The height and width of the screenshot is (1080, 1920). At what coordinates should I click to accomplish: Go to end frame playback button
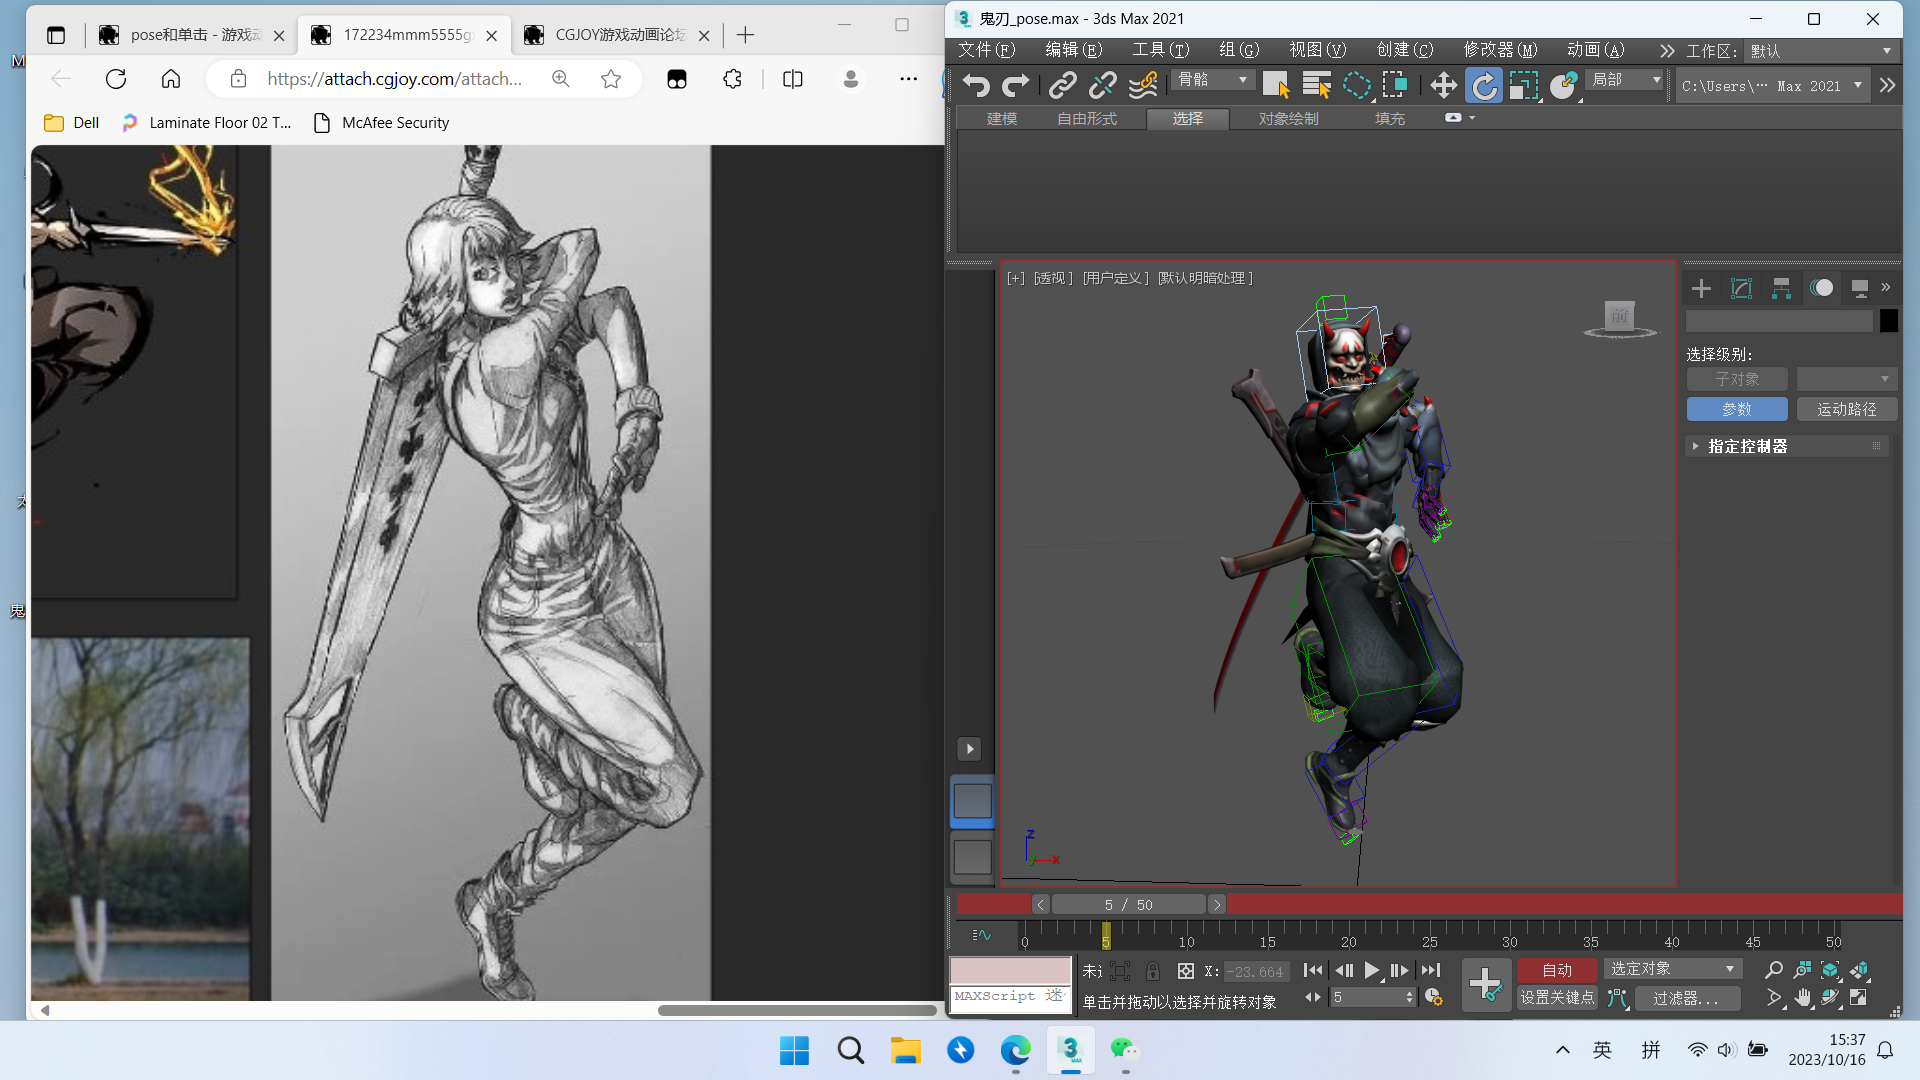(x=1431, y=970)
